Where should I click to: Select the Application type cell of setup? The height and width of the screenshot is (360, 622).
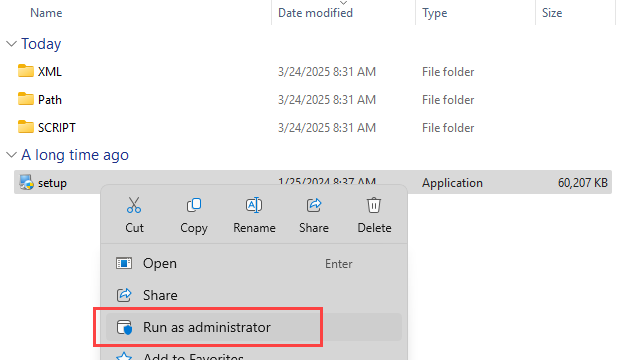(452, 183)
